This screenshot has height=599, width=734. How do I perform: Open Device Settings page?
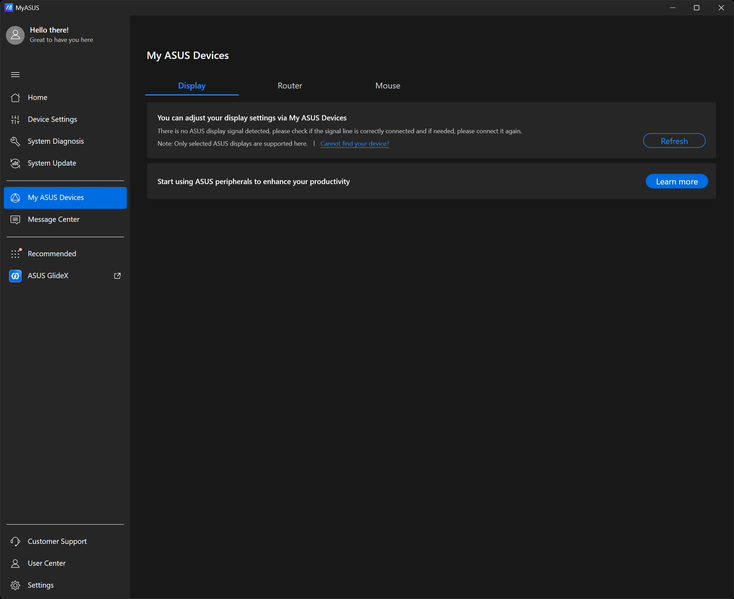(65, 119)
